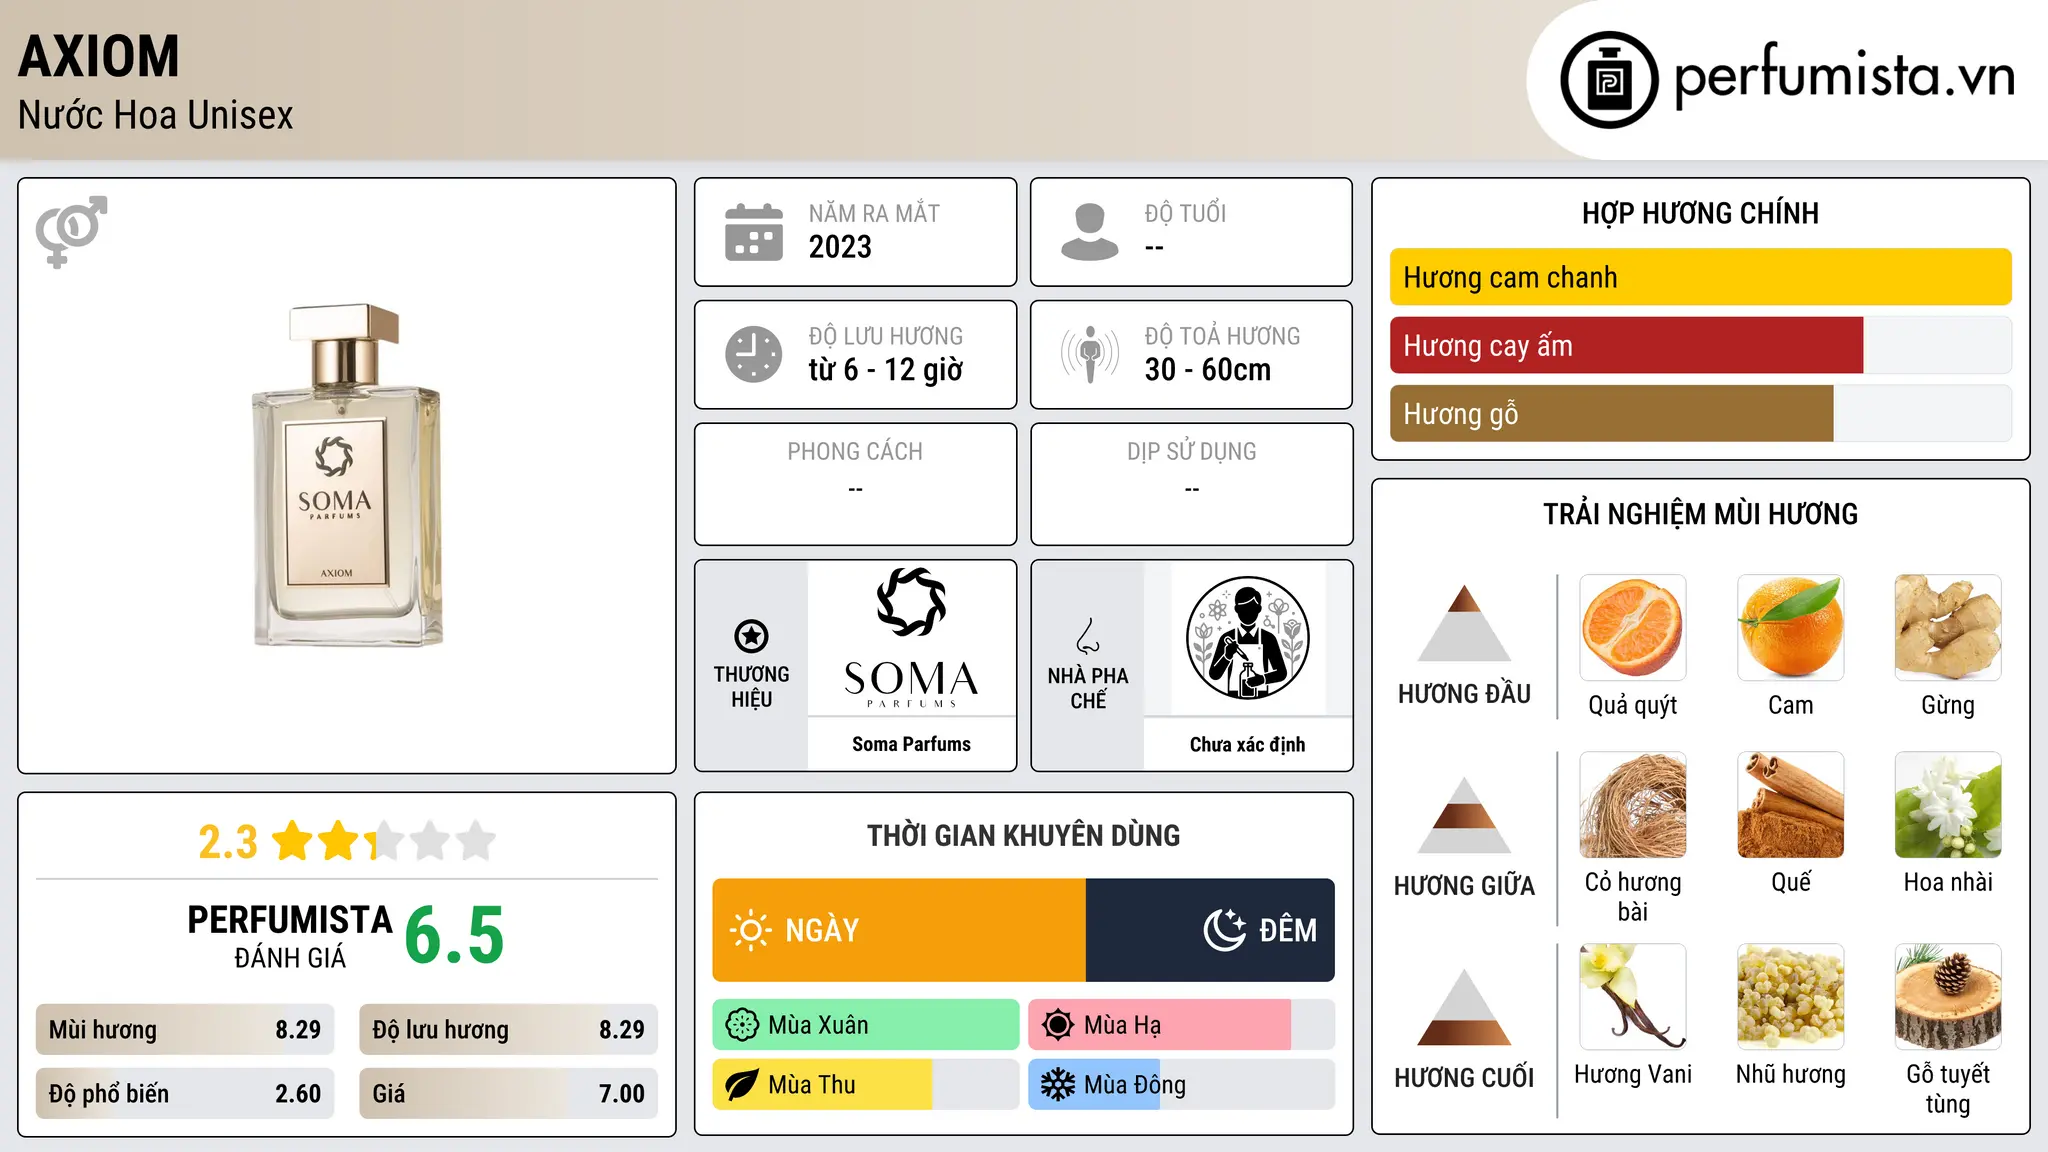Click the 2023 release year value
Screen dimensions: 2048x1152
pyautogui.click(x=840, y=246)
